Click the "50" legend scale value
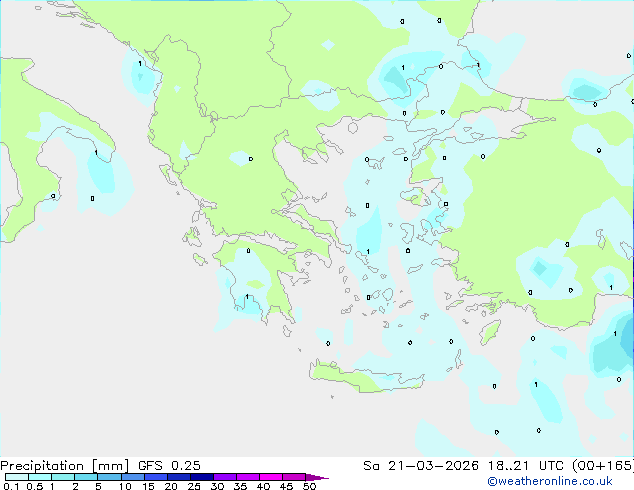The image size is (634, 490). (x=309, y=486)
